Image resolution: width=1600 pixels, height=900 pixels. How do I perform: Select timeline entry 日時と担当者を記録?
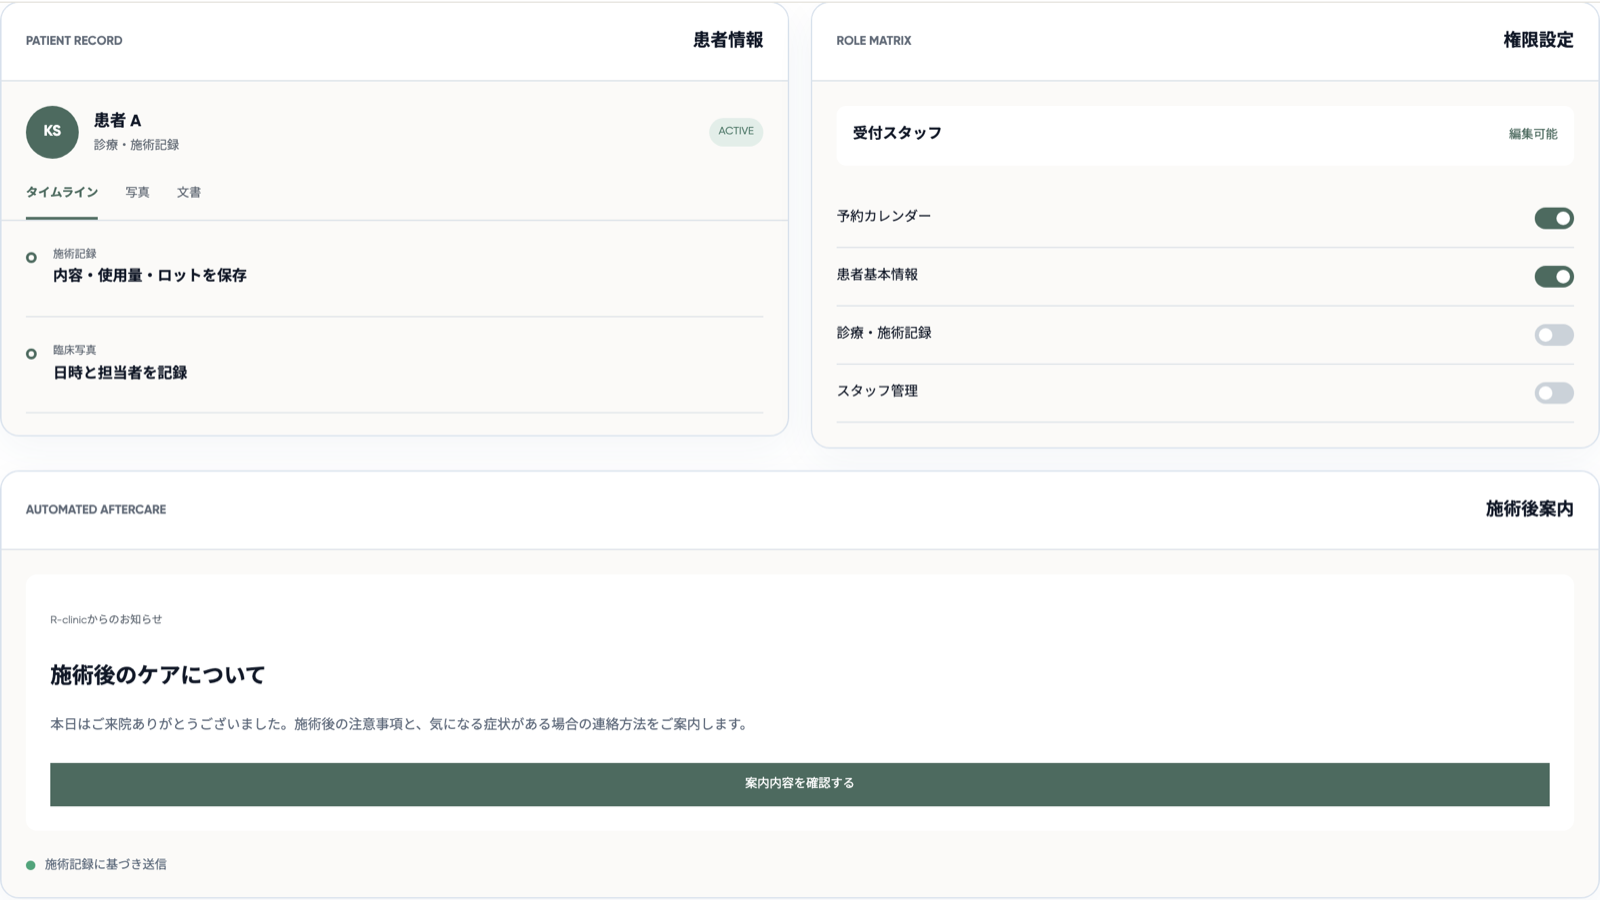pos(120,372)
